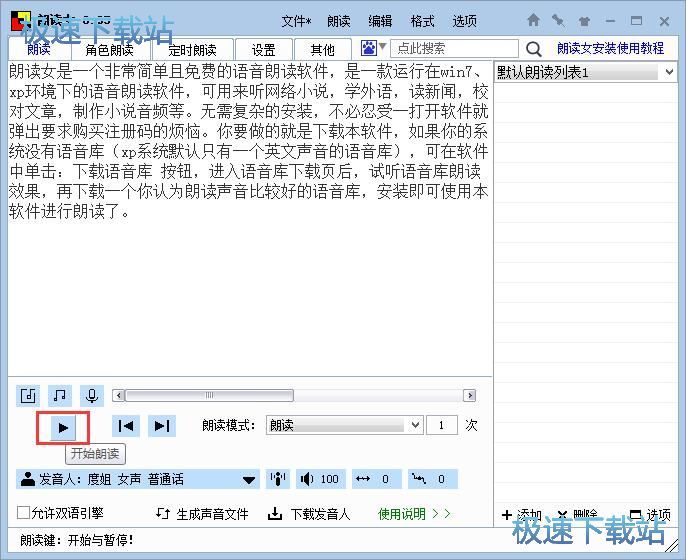This screenshot has width=686, height=560.
Task: Select the 朗读 tab
Action: (x=39, y=49)
